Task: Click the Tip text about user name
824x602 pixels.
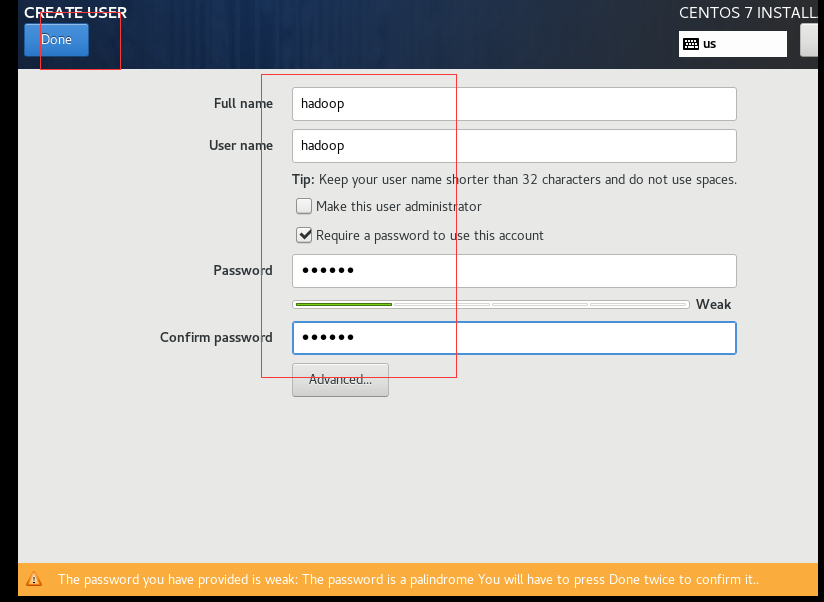Action: (x=514, y=180)
